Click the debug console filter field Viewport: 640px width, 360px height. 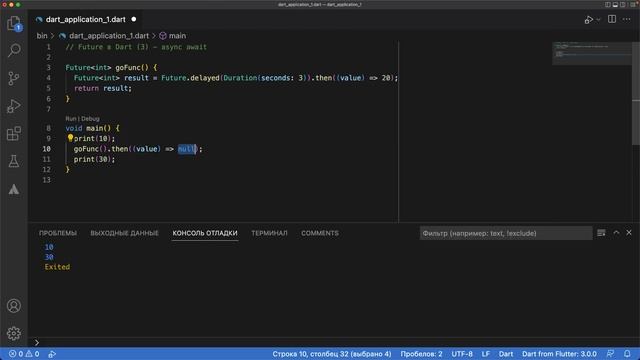(506, 233)
